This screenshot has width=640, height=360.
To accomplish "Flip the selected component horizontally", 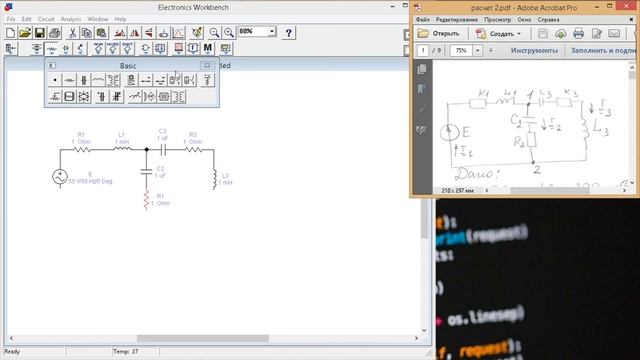I will [134, 33].
